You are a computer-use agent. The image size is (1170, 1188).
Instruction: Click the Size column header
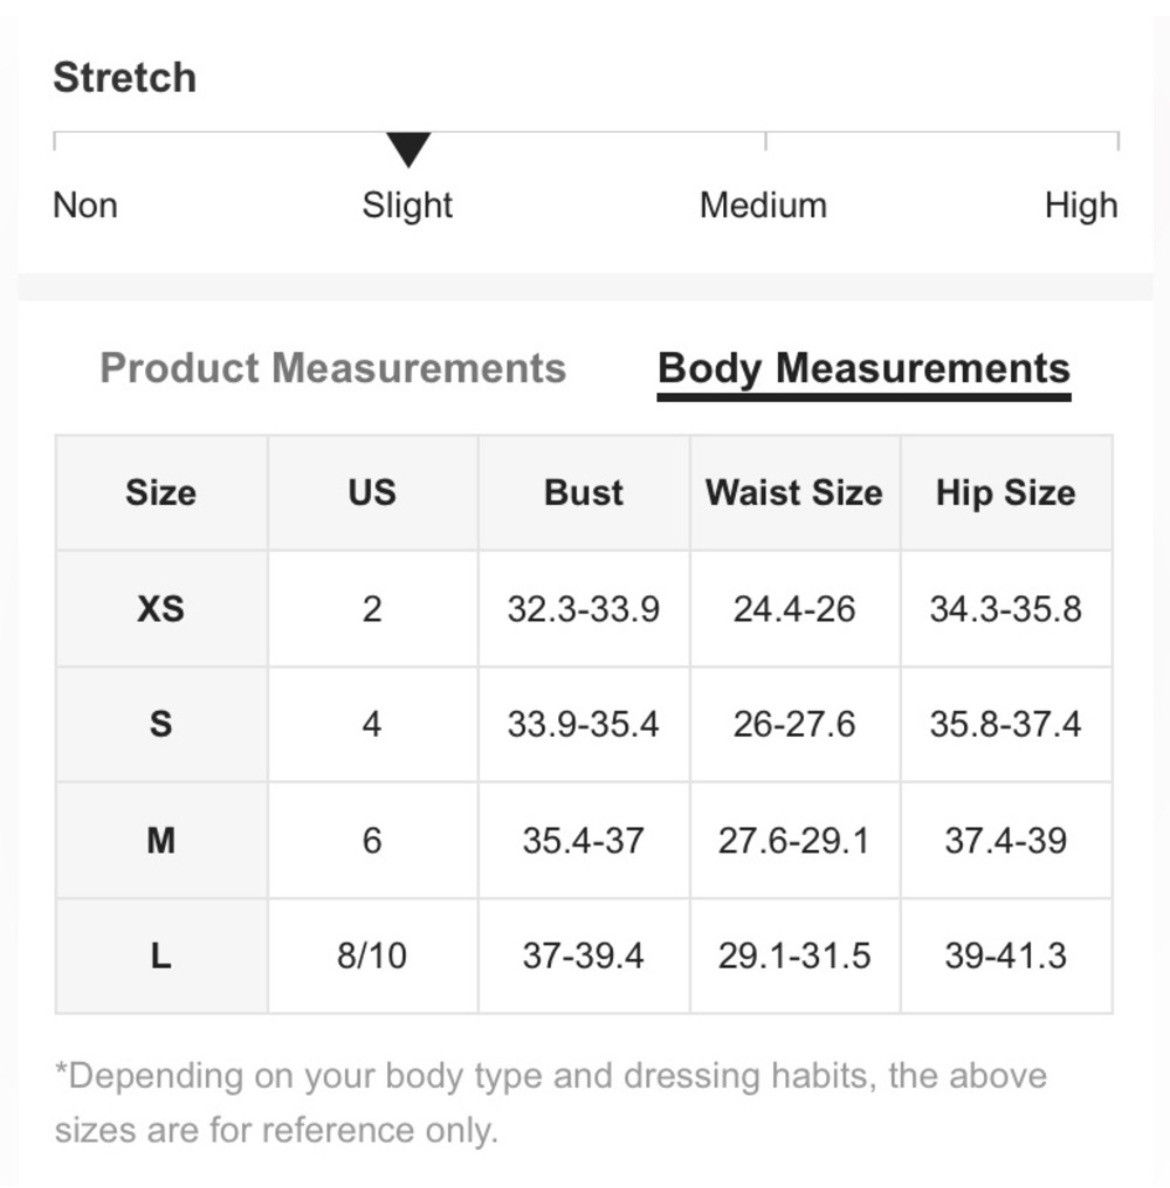[161, 492]
